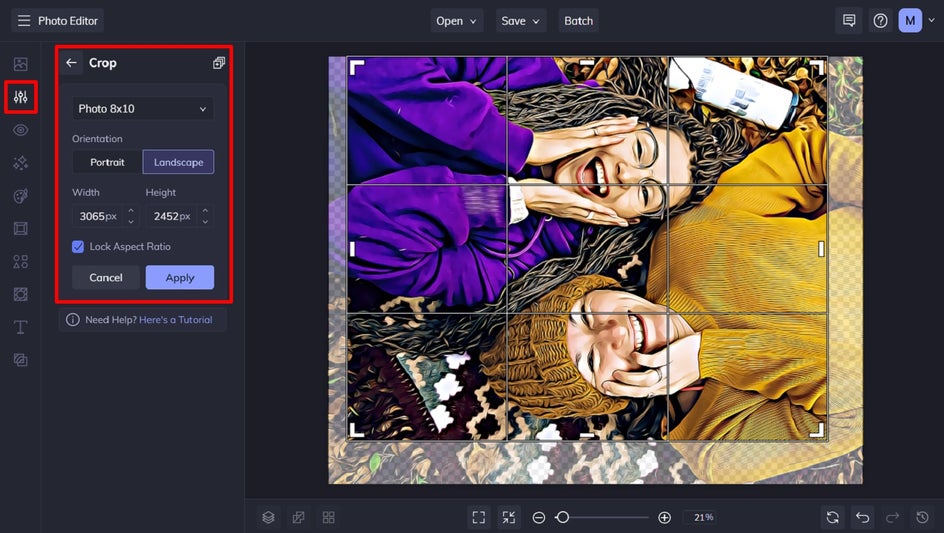
Task: Select Landscape orientation
Action: click(x=178, y=162)
